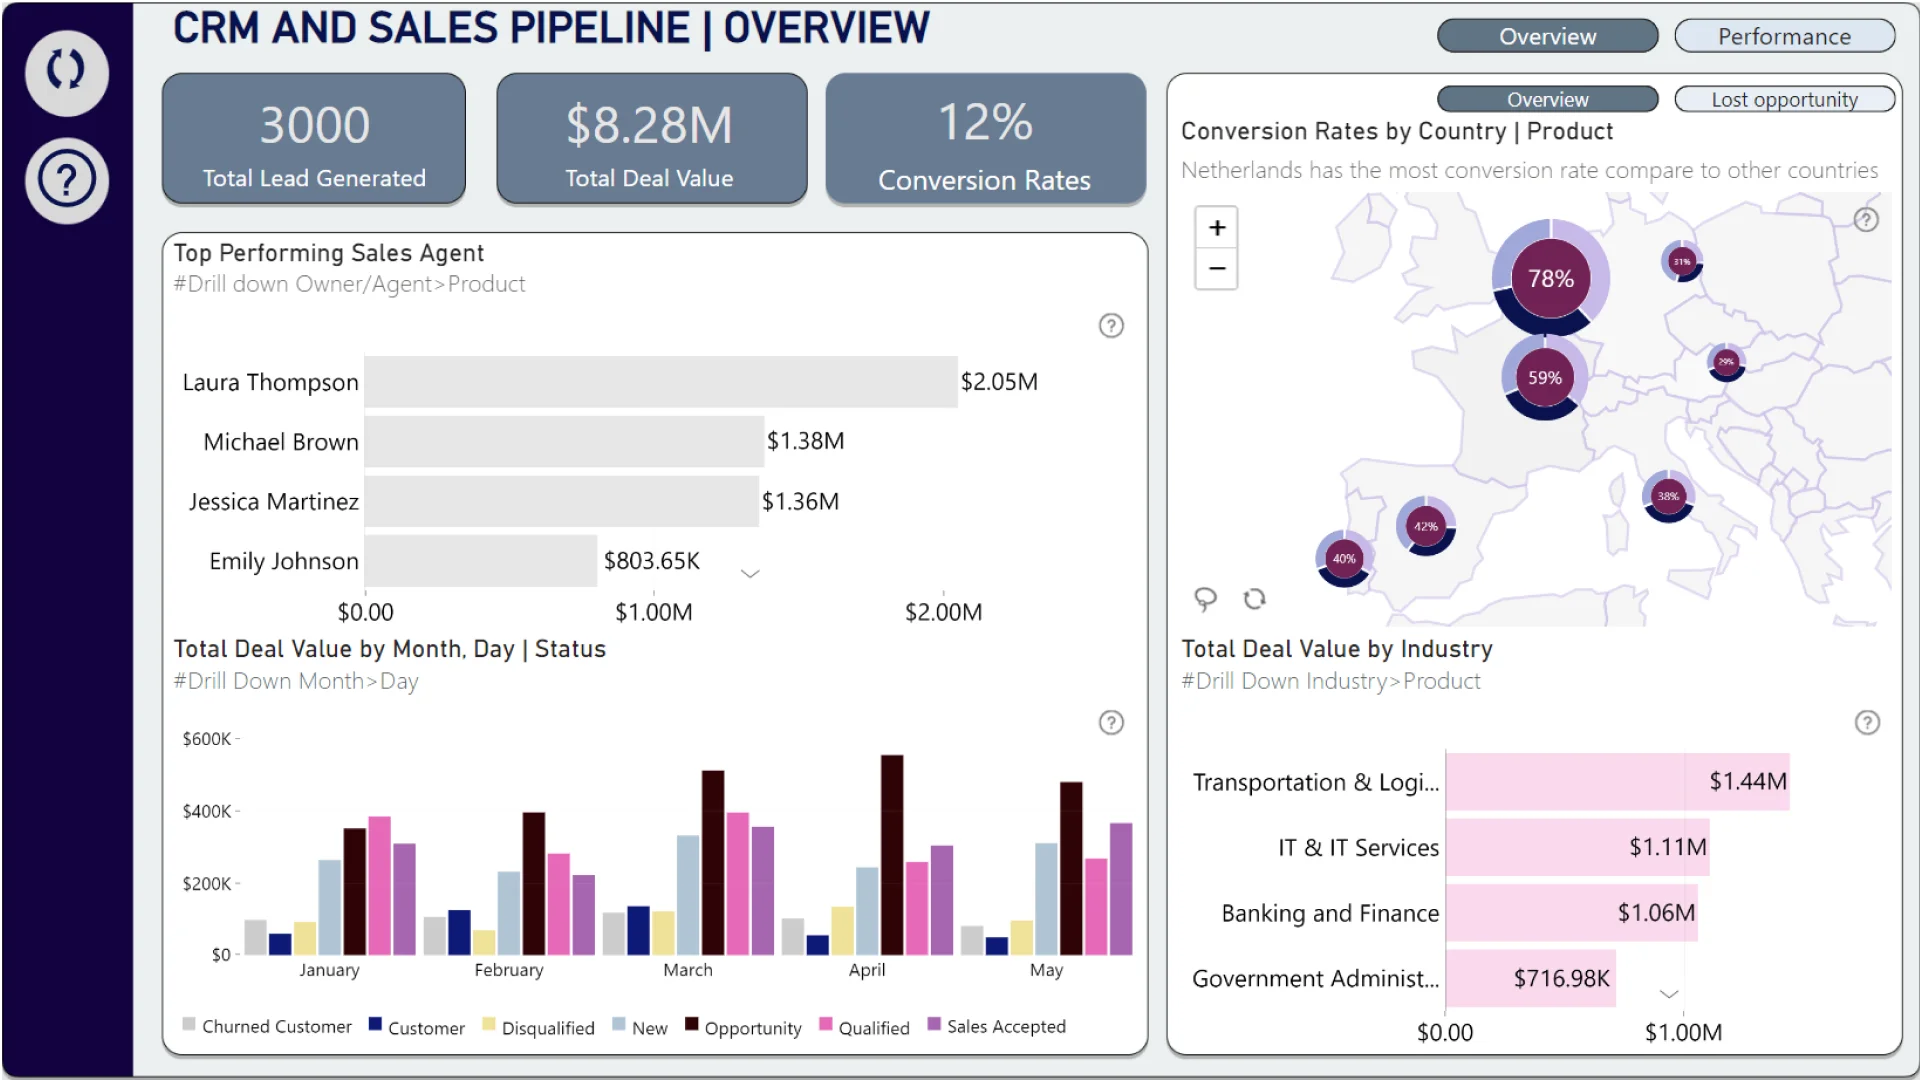Click the New legend swatch

[x=618, y=1024]
